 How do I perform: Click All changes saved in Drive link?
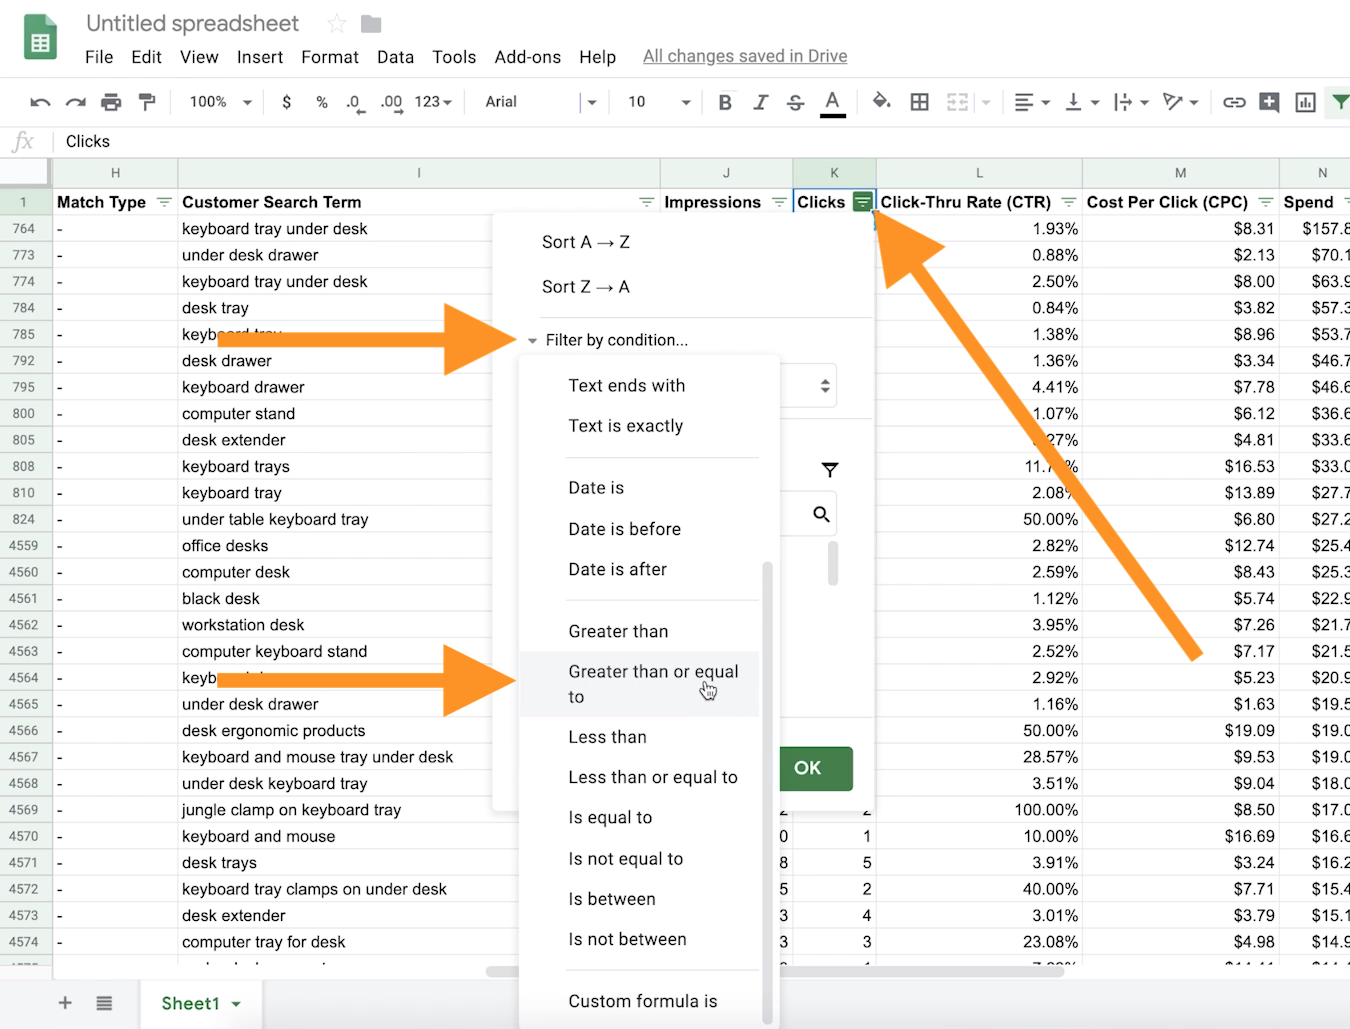point(745,56)
